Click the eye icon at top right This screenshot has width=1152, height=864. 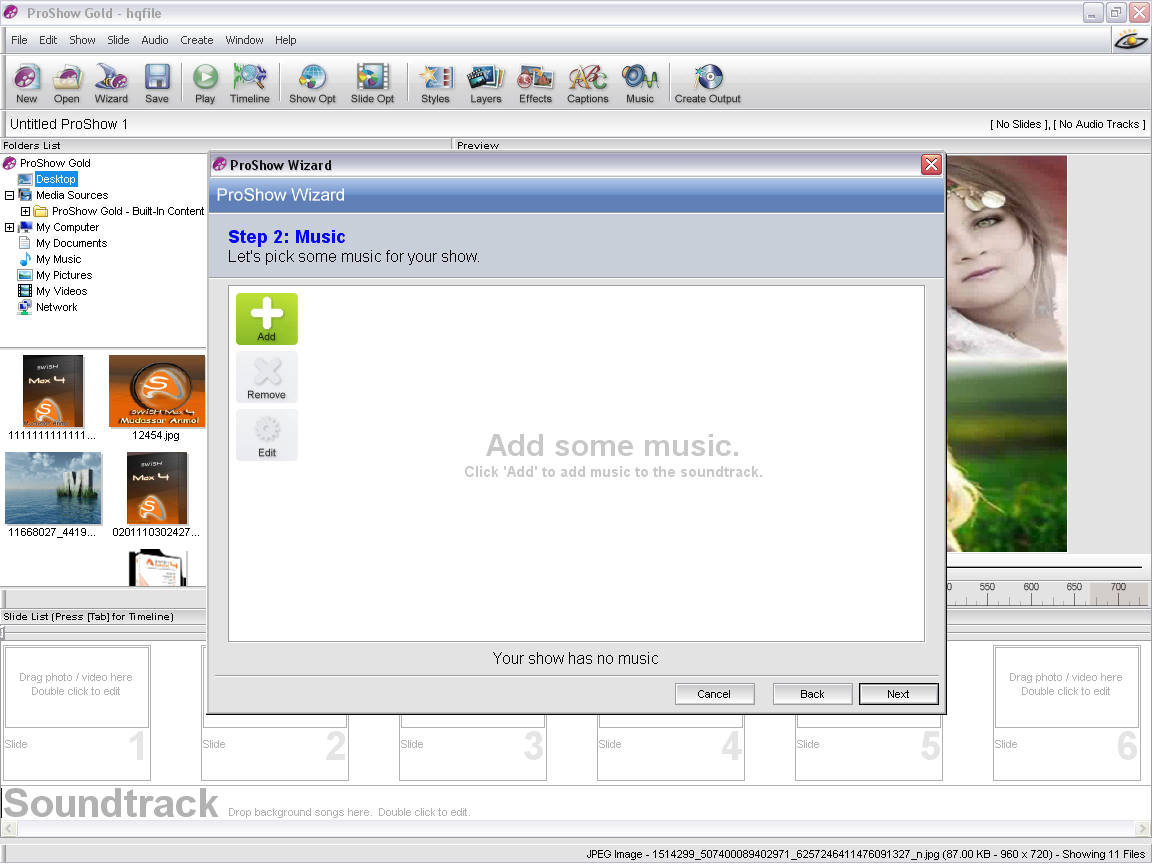pos(1131,40)
